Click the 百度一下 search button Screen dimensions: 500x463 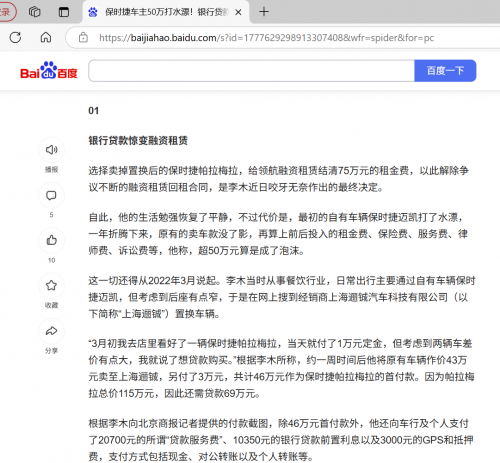coord(445,71)
